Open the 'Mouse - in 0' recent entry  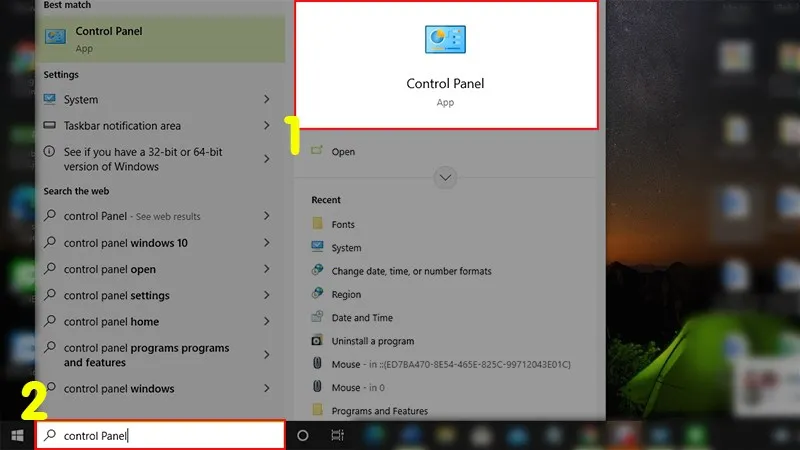pyautogui.click(x=358, y=388)
